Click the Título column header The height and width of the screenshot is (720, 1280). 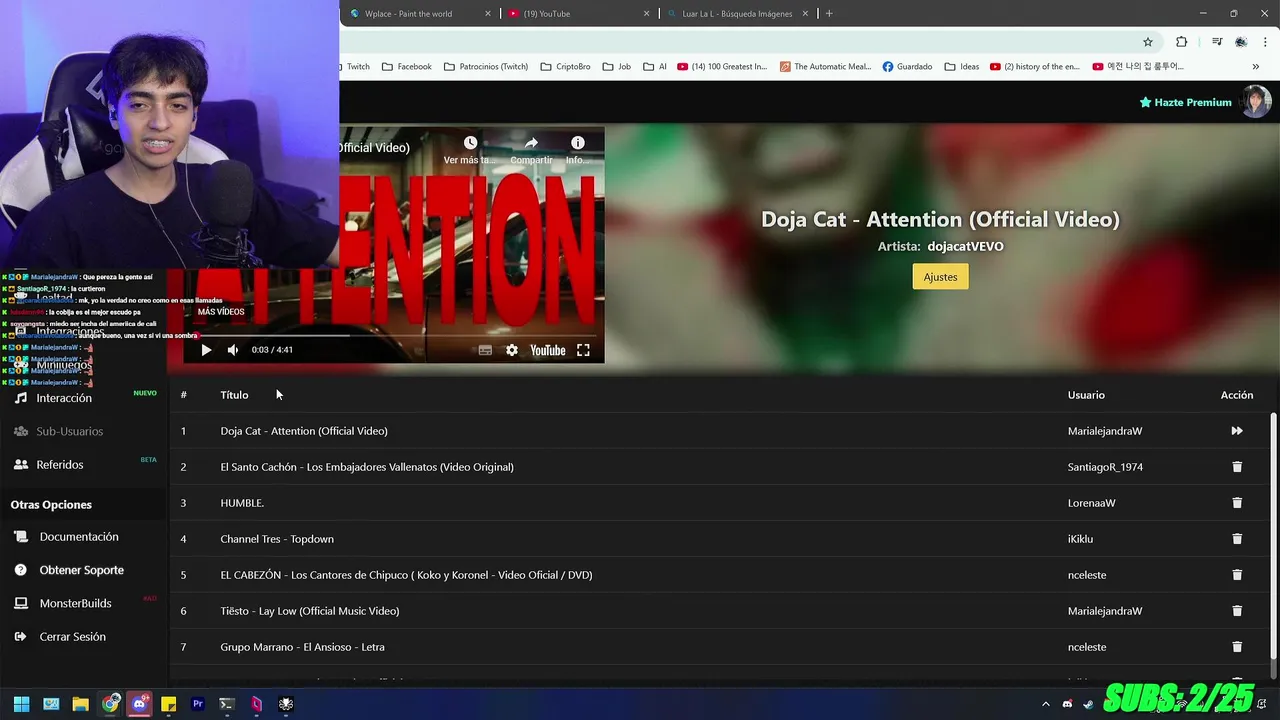click(x=234, y=395)
